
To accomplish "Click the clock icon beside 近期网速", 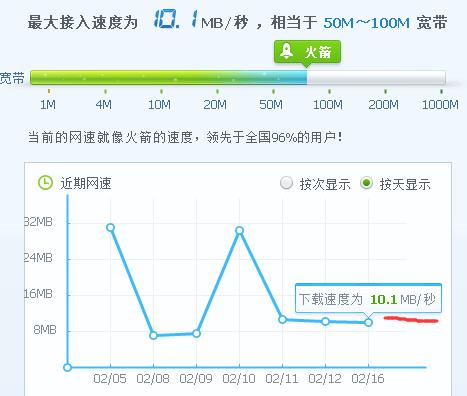I will point(45,183).
